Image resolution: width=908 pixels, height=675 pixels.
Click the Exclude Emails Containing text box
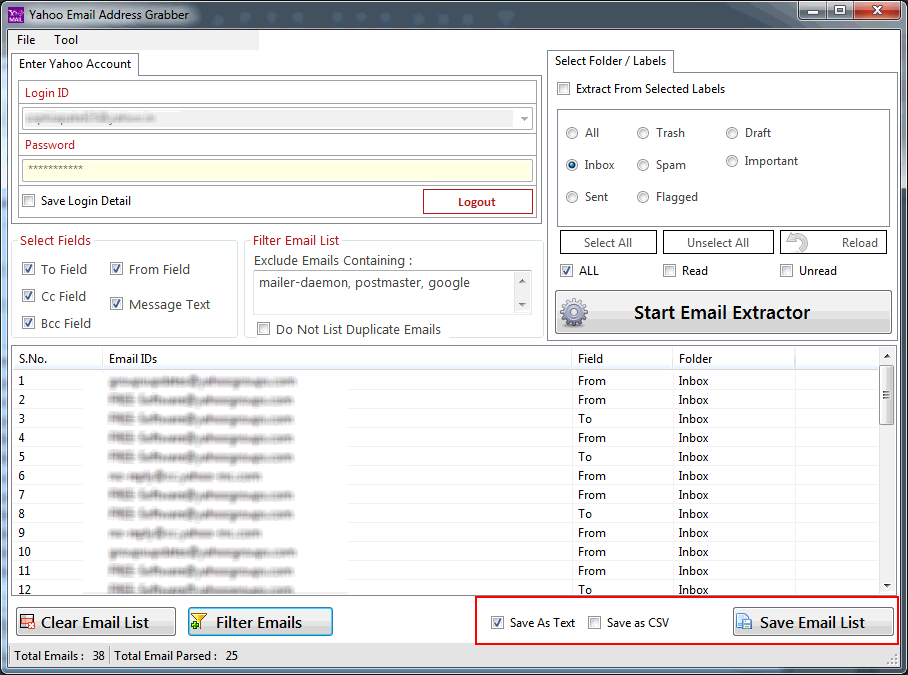pyautogui.click(x=384, y=292)
